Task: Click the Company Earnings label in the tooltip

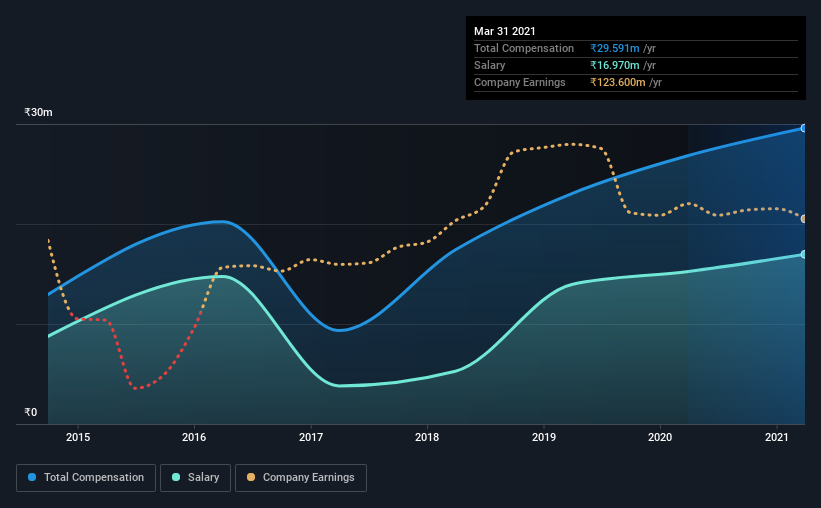Action: pos(520,82)
